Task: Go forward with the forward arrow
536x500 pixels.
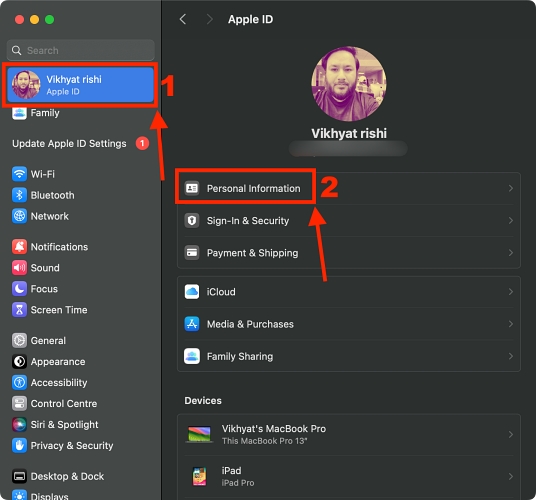Action: coord(210,19)
